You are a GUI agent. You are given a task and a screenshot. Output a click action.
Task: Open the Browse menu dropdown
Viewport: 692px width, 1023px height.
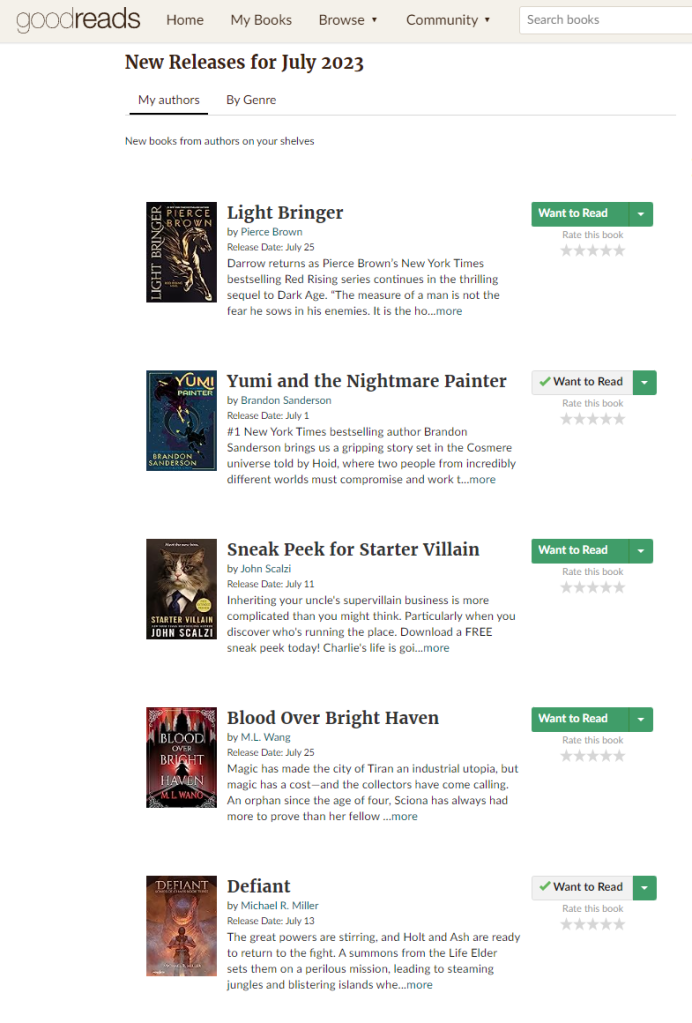348,20
